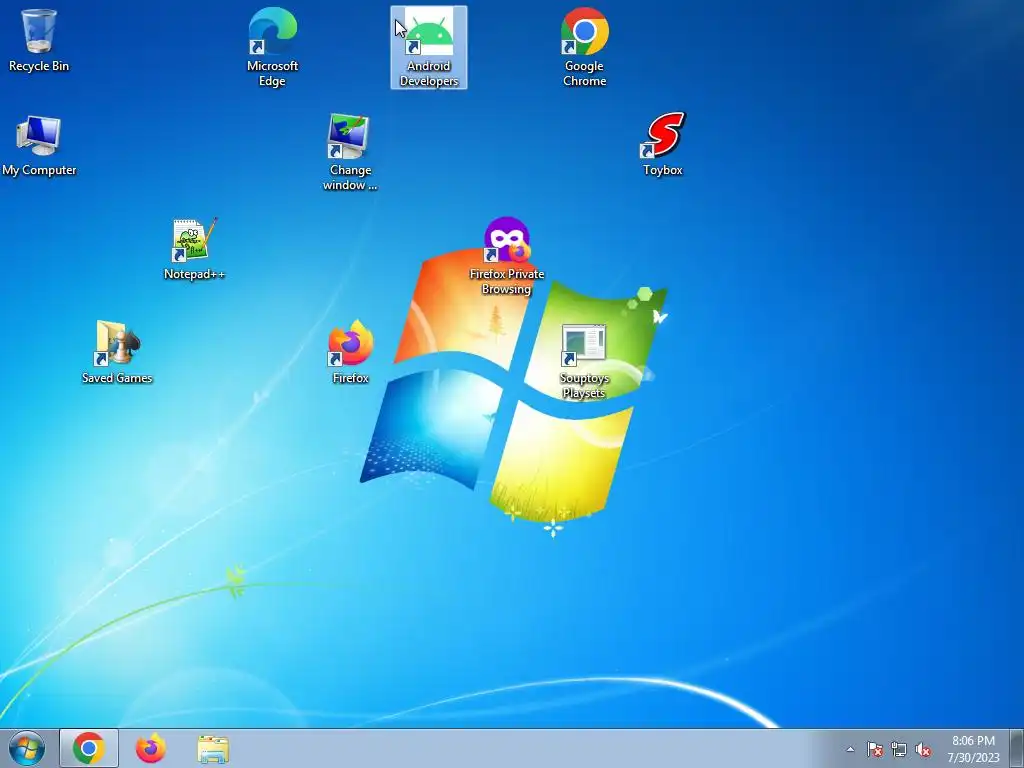Select the My Computer icon

click(x=39, y=145)
